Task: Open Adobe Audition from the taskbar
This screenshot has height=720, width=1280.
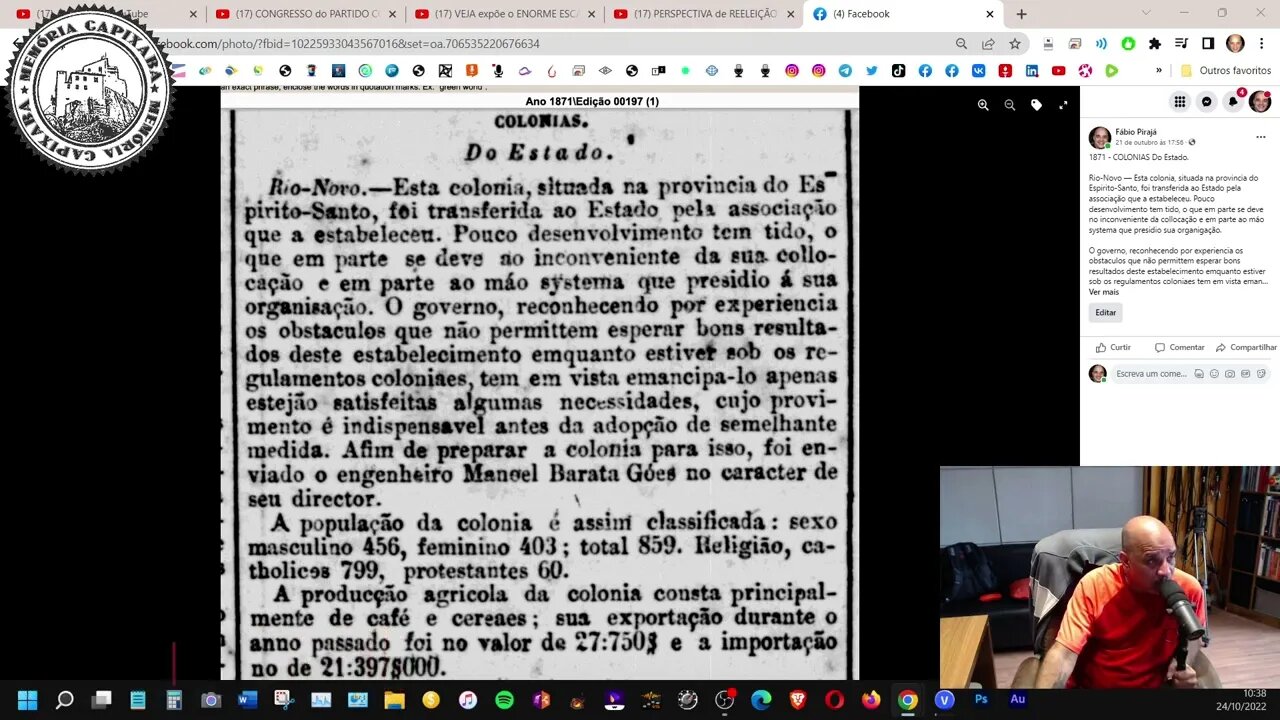Action: point(1017,700)
